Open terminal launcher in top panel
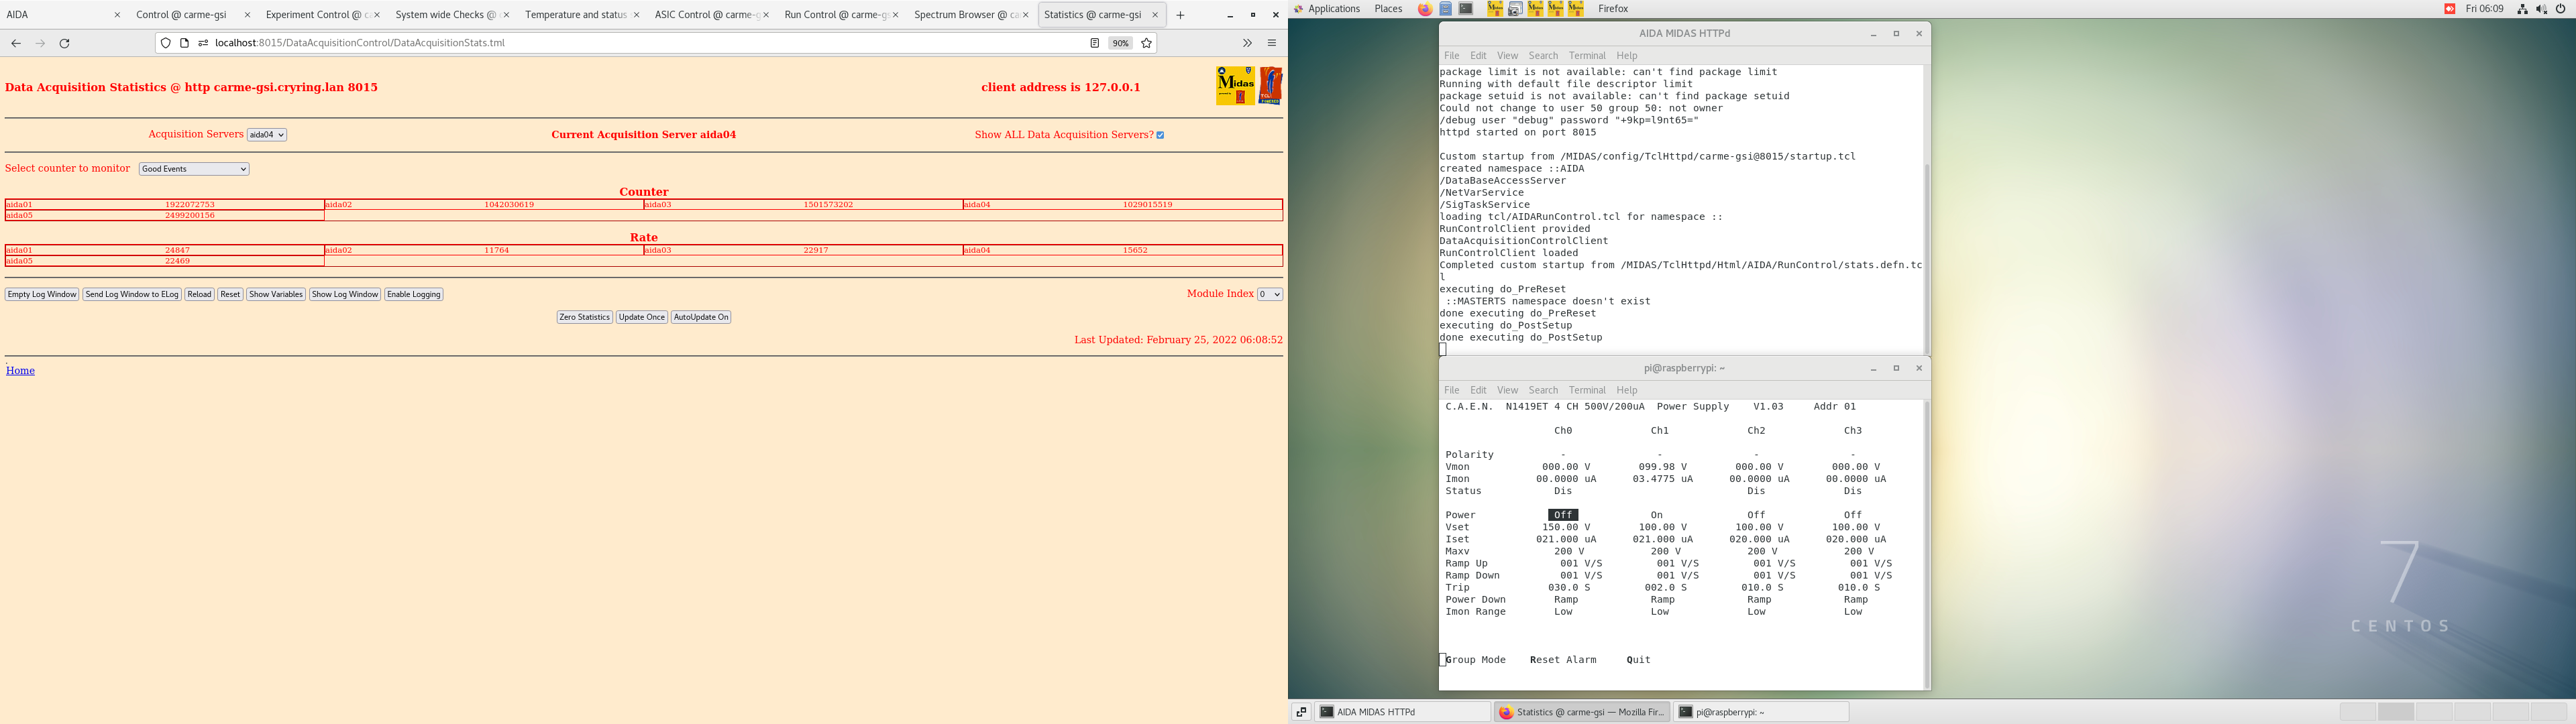This screenshot has width=2576, height=724. pyautogui.click(x=1466, y=9)
